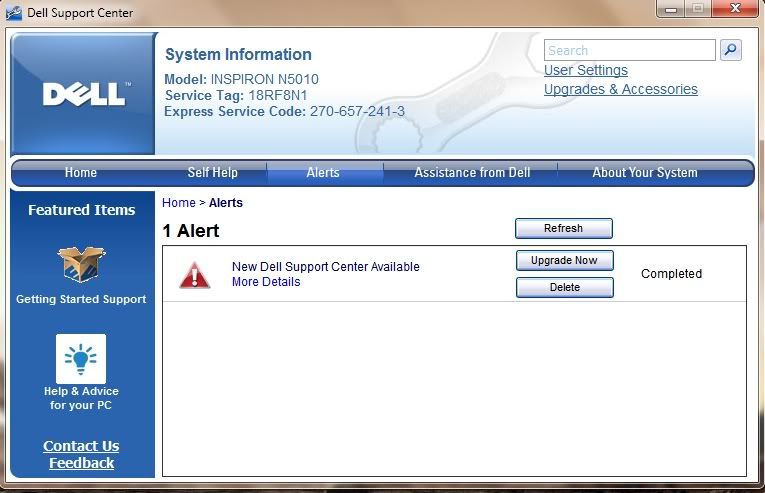The width and height of the screenshot is (765, 493).
Task: Click Getting Started Support label
Action: pyautogui.click(x=81, y=299)
